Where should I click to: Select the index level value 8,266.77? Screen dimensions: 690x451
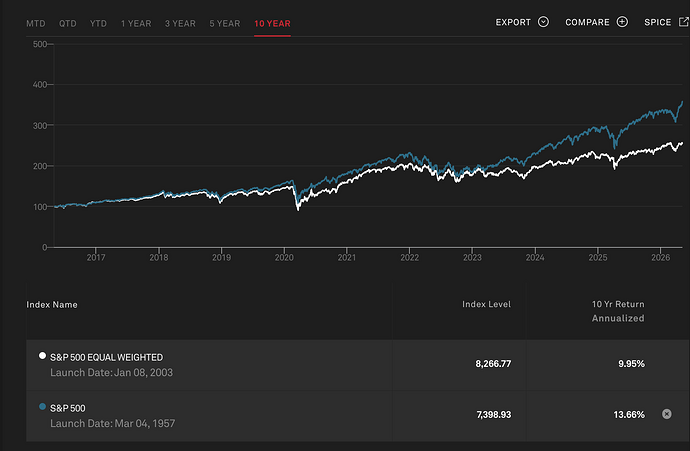point(493,364)
